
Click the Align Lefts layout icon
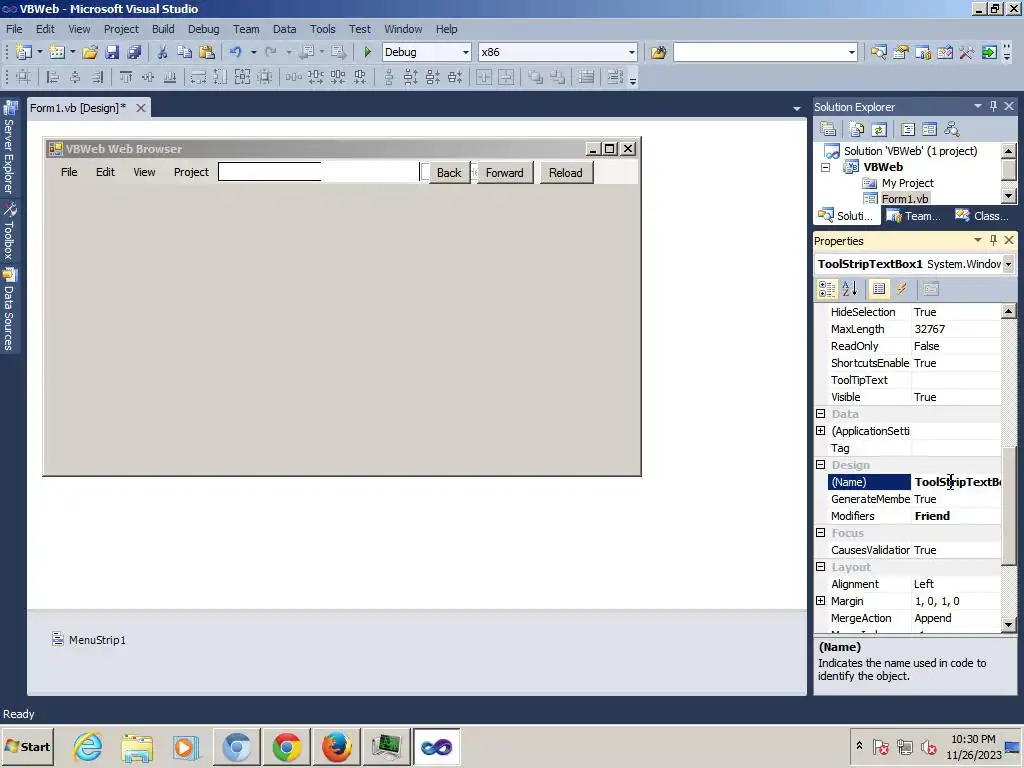click(53, 77)
